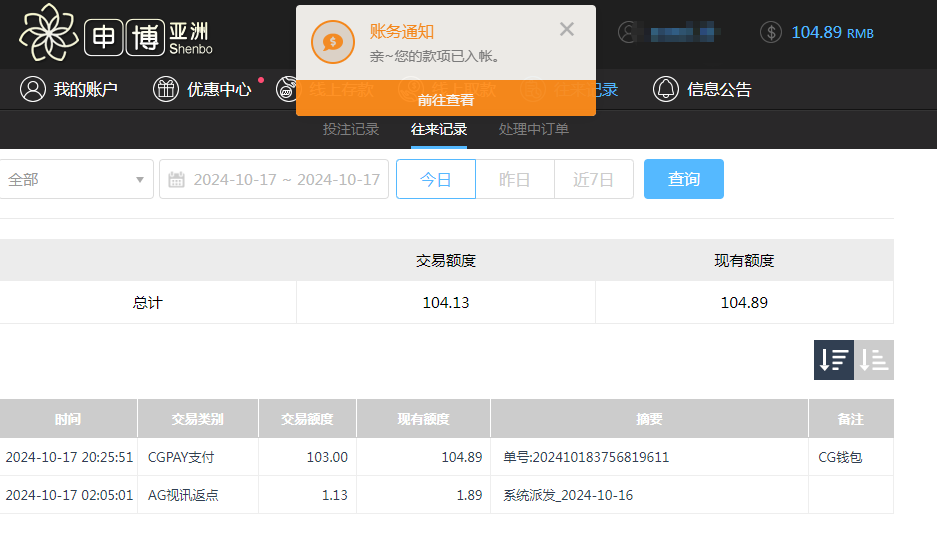This screenshot has width=937, height=536.
Task: Switch to 处理中订单 tab
Action: point(533,130)
